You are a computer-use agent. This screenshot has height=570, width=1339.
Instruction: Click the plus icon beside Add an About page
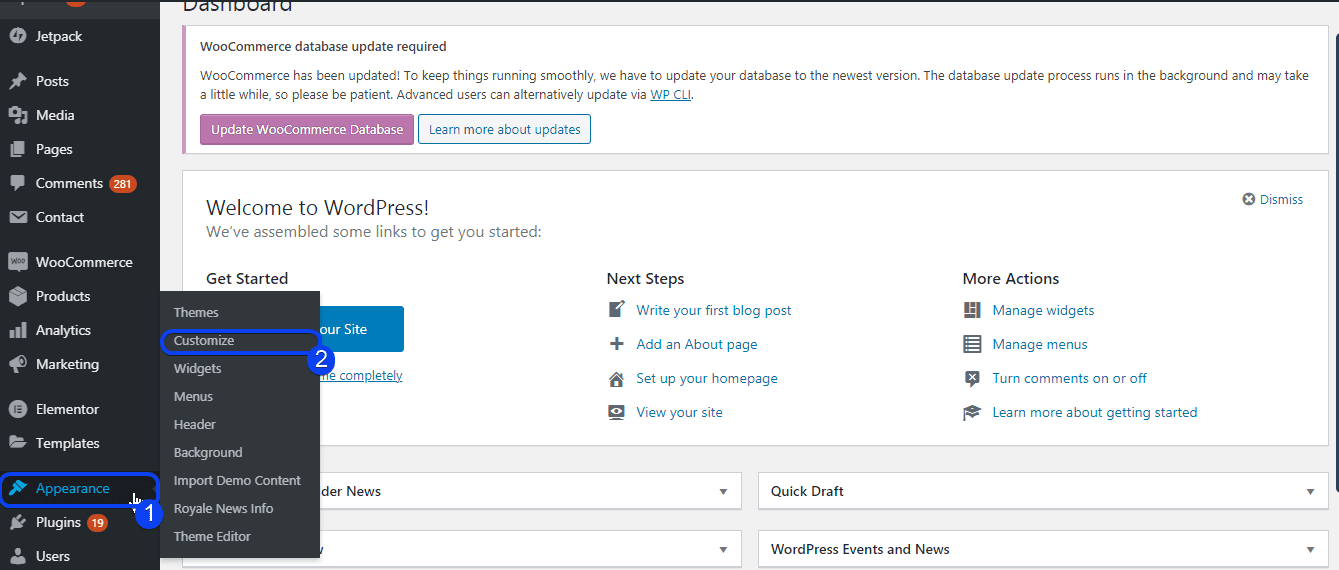[x=616, y=344]
